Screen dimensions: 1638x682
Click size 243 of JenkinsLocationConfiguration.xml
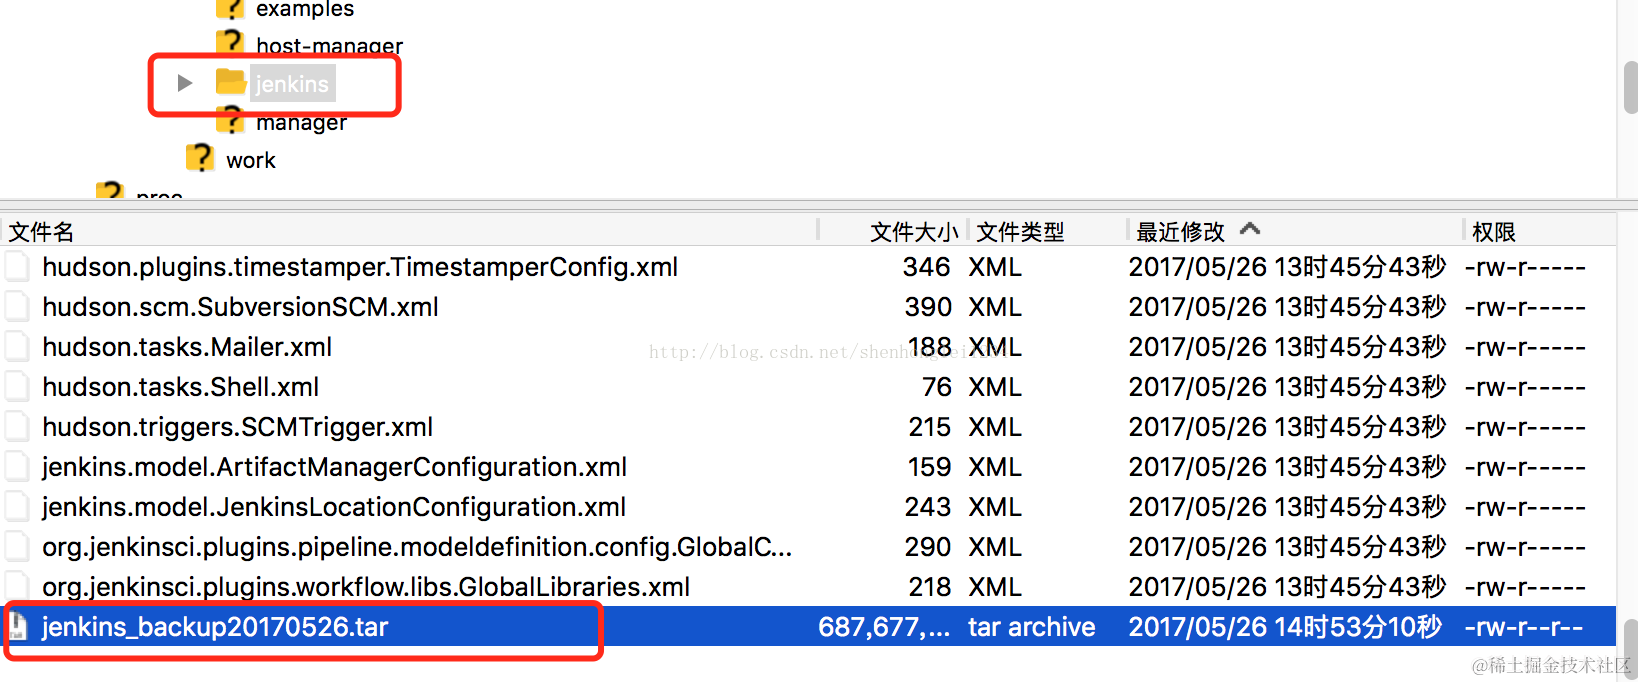[928, 507]
